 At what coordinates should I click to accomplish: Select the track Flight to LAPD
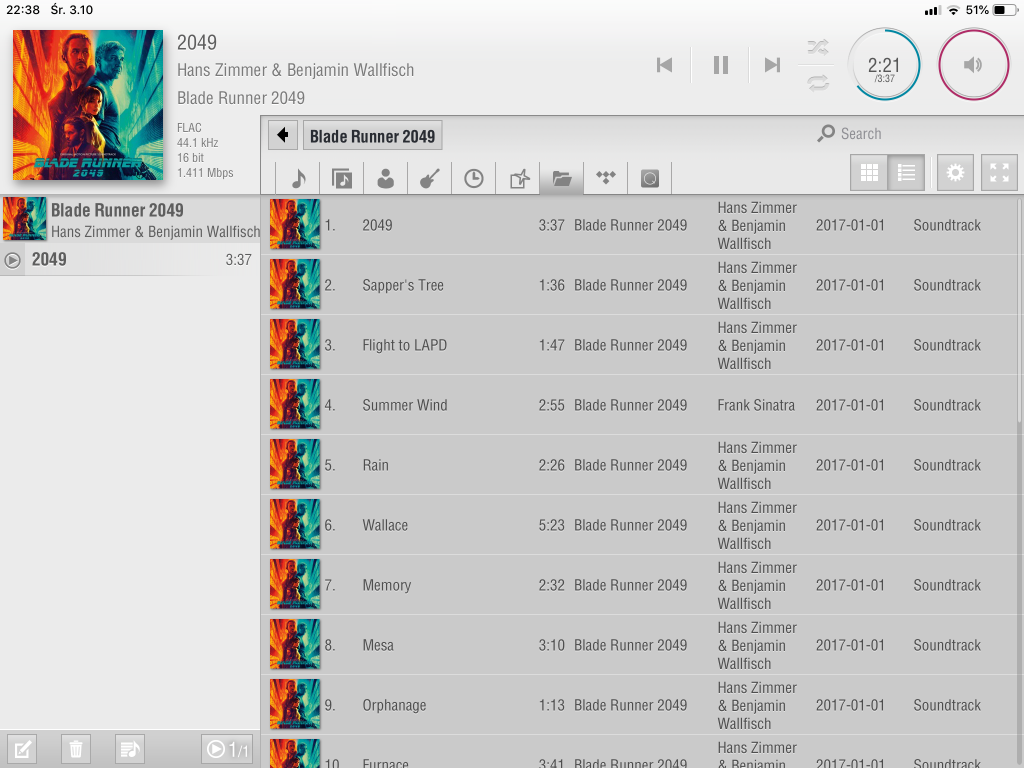pos(640,345)
